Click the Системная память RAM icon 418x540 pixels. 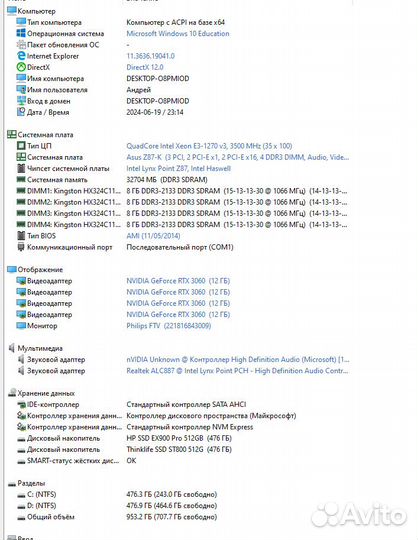point(21,179)
